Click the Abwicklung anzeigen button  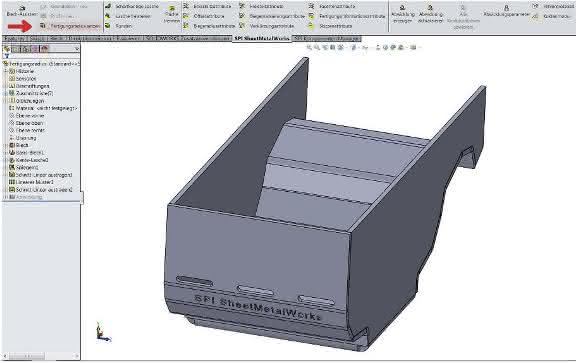coord(402,14)
